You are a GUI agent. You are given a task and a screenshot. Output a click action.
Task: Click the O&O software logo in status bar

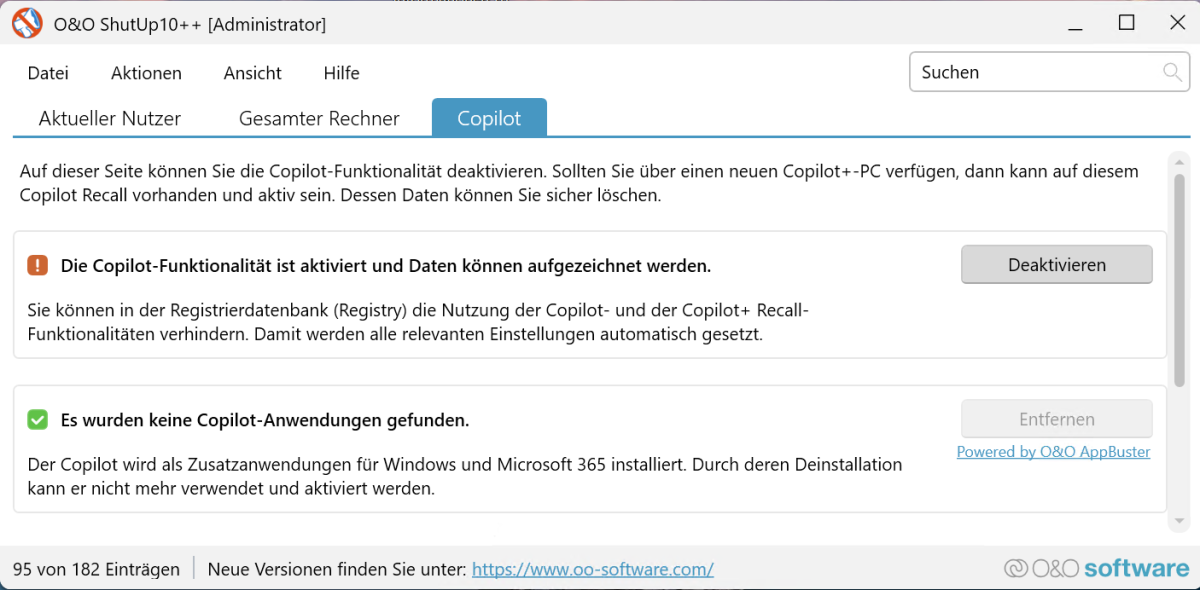click(x=1097, y=568)
